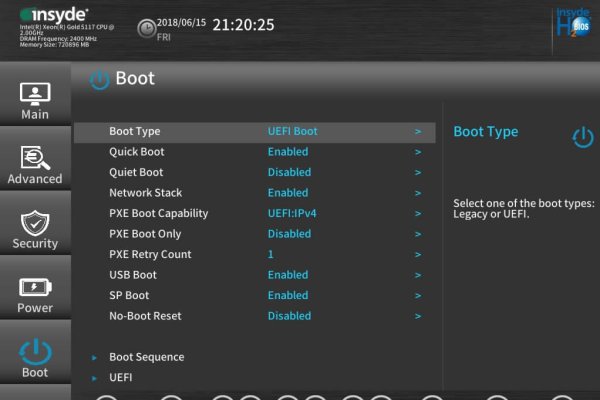
Task: Switch to the Boot tab label
Action: tap(35, 372)
